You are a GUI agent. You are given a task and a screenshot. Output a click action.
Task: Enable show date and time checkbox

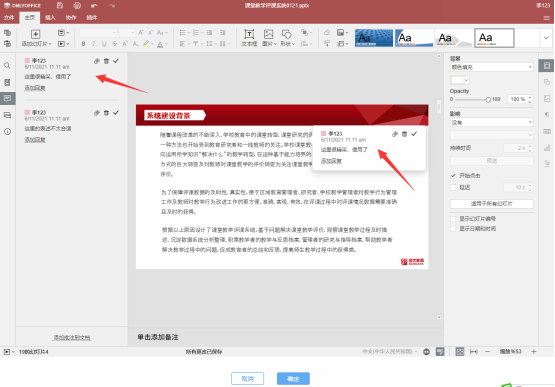click(453, 229)
